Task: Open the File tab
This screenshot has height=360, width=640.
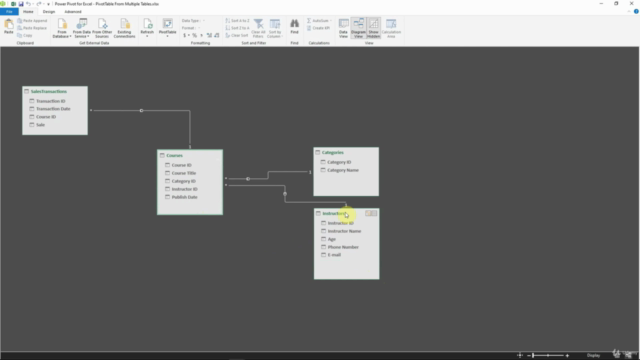Action: tap(9, 12)
